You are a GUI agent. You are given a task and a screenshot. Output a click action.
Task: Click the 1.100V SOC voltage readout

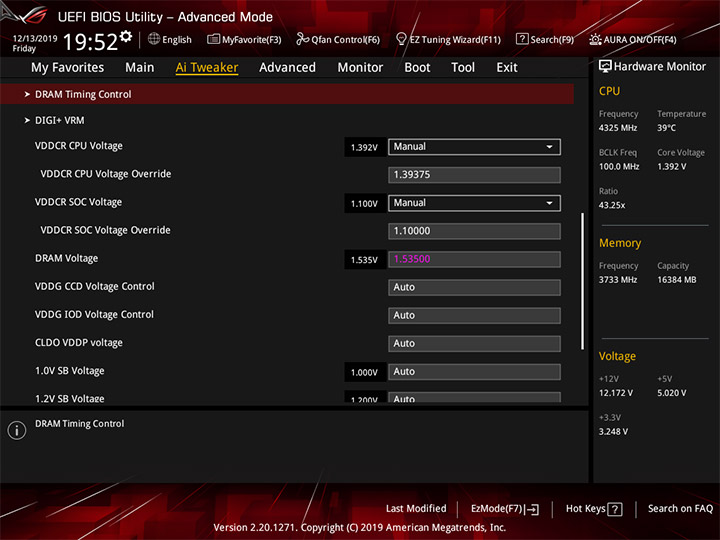click(x=364, y=204)
